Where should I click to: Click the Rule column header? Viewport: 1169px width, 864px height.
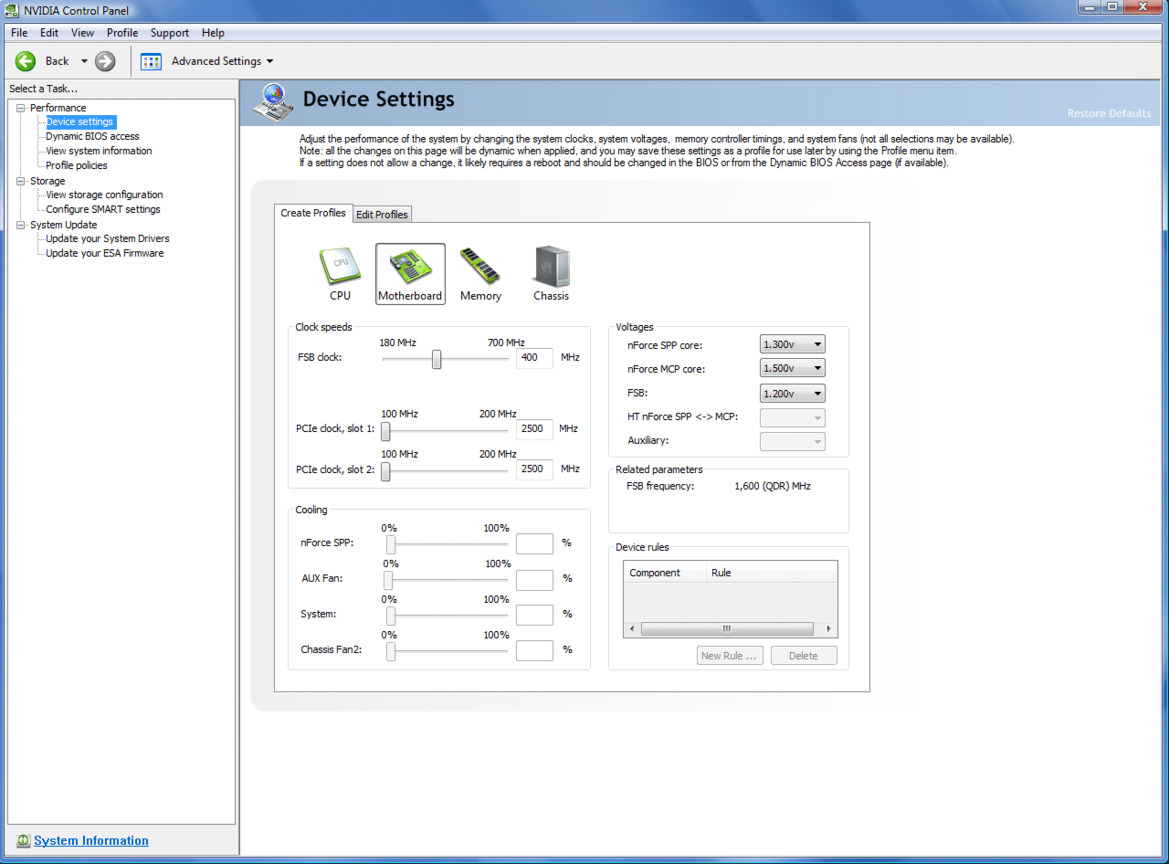click(x=771, y=573)
